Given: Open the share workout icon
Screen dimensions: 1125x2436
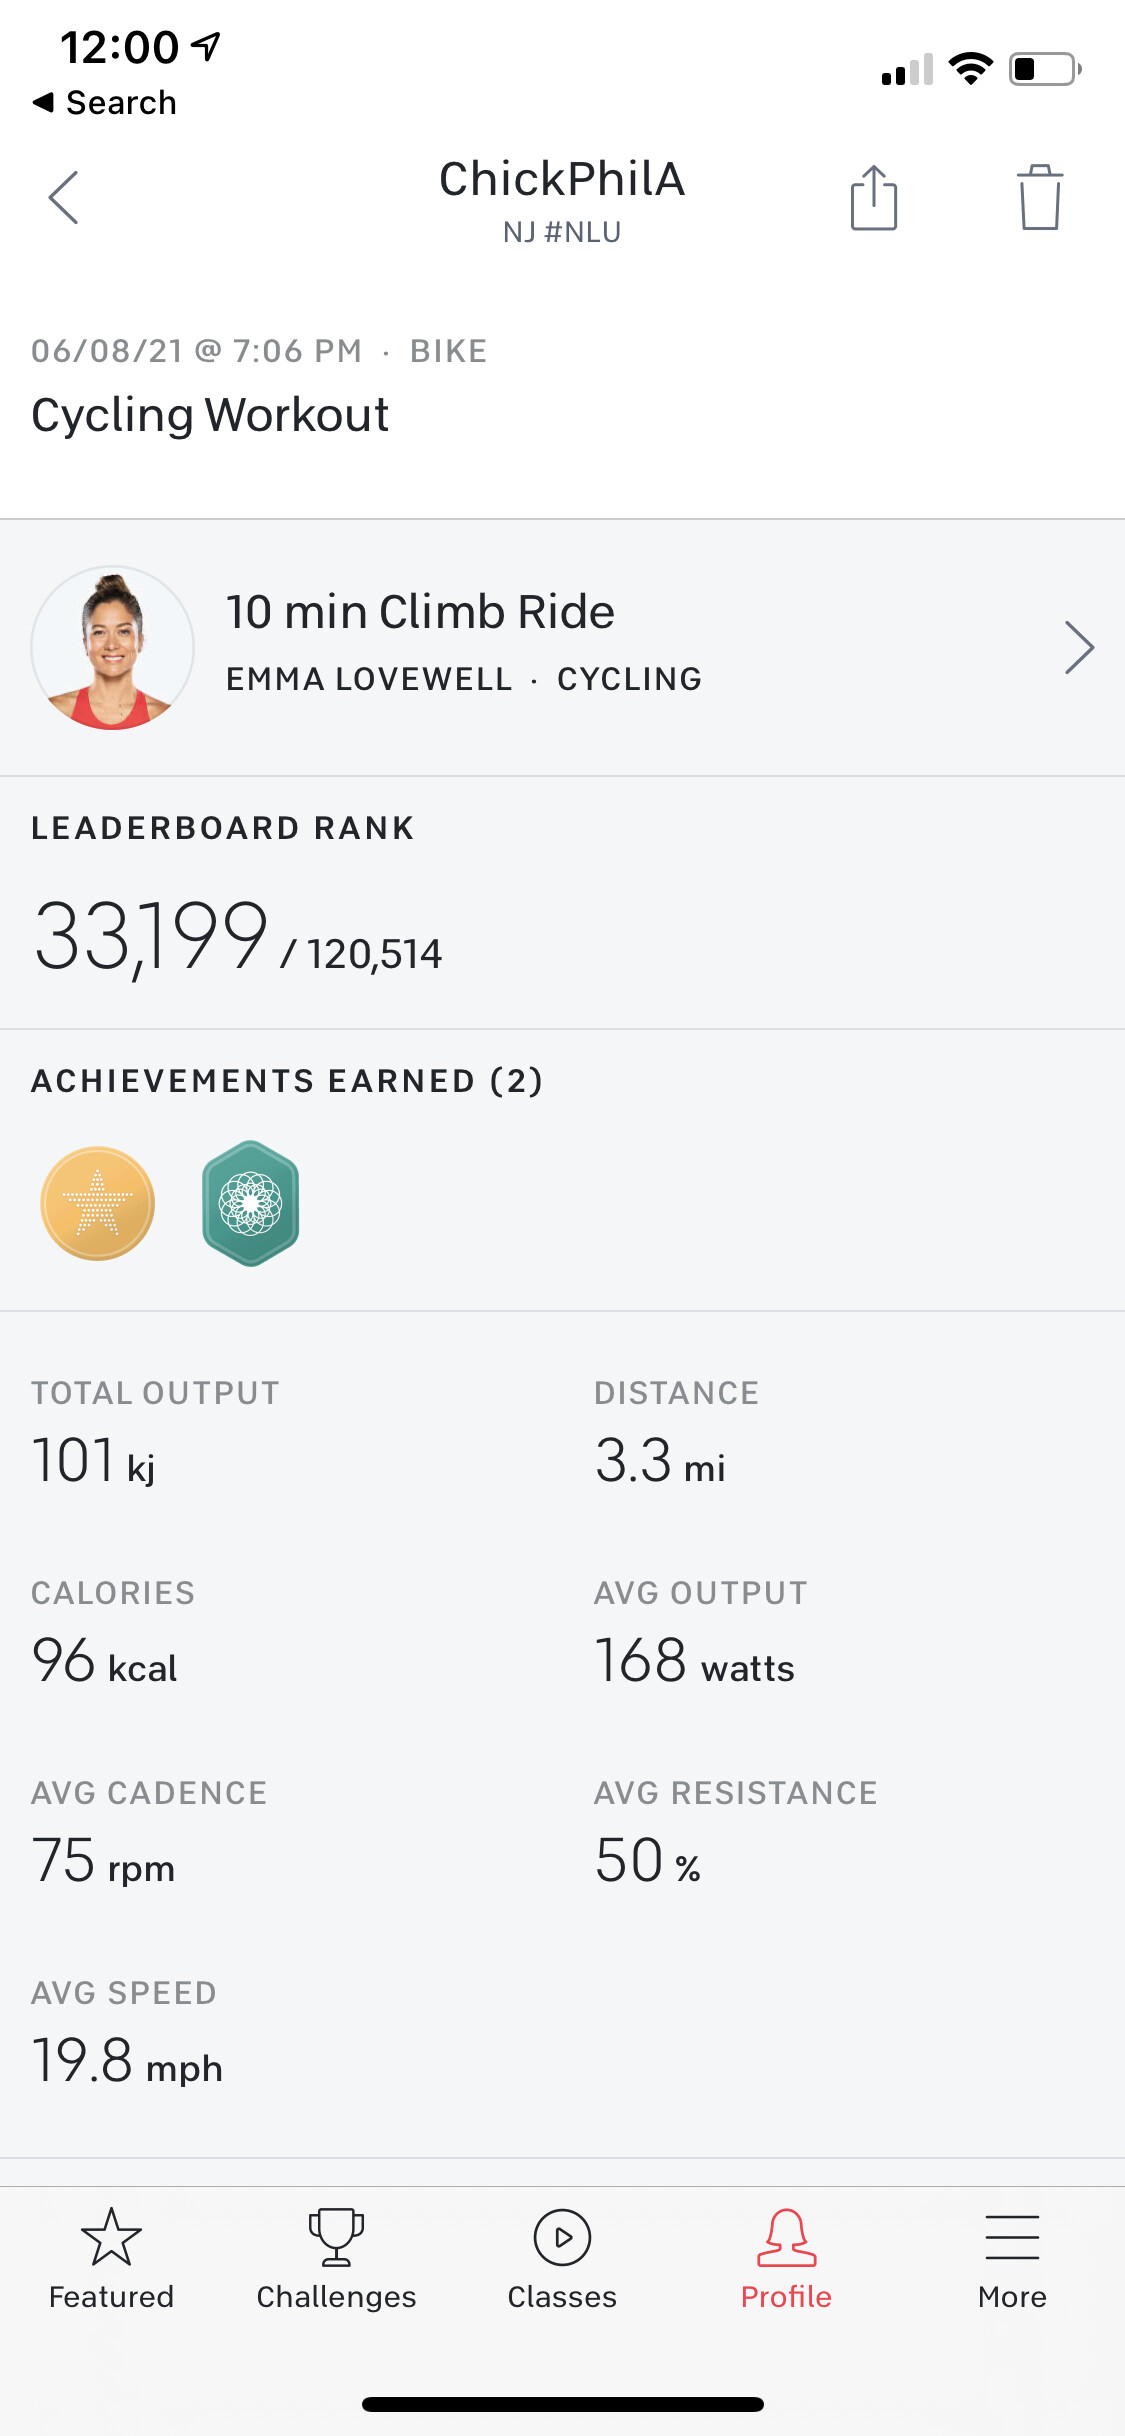Looking at the screenshot, I should (x=873, y=198).
